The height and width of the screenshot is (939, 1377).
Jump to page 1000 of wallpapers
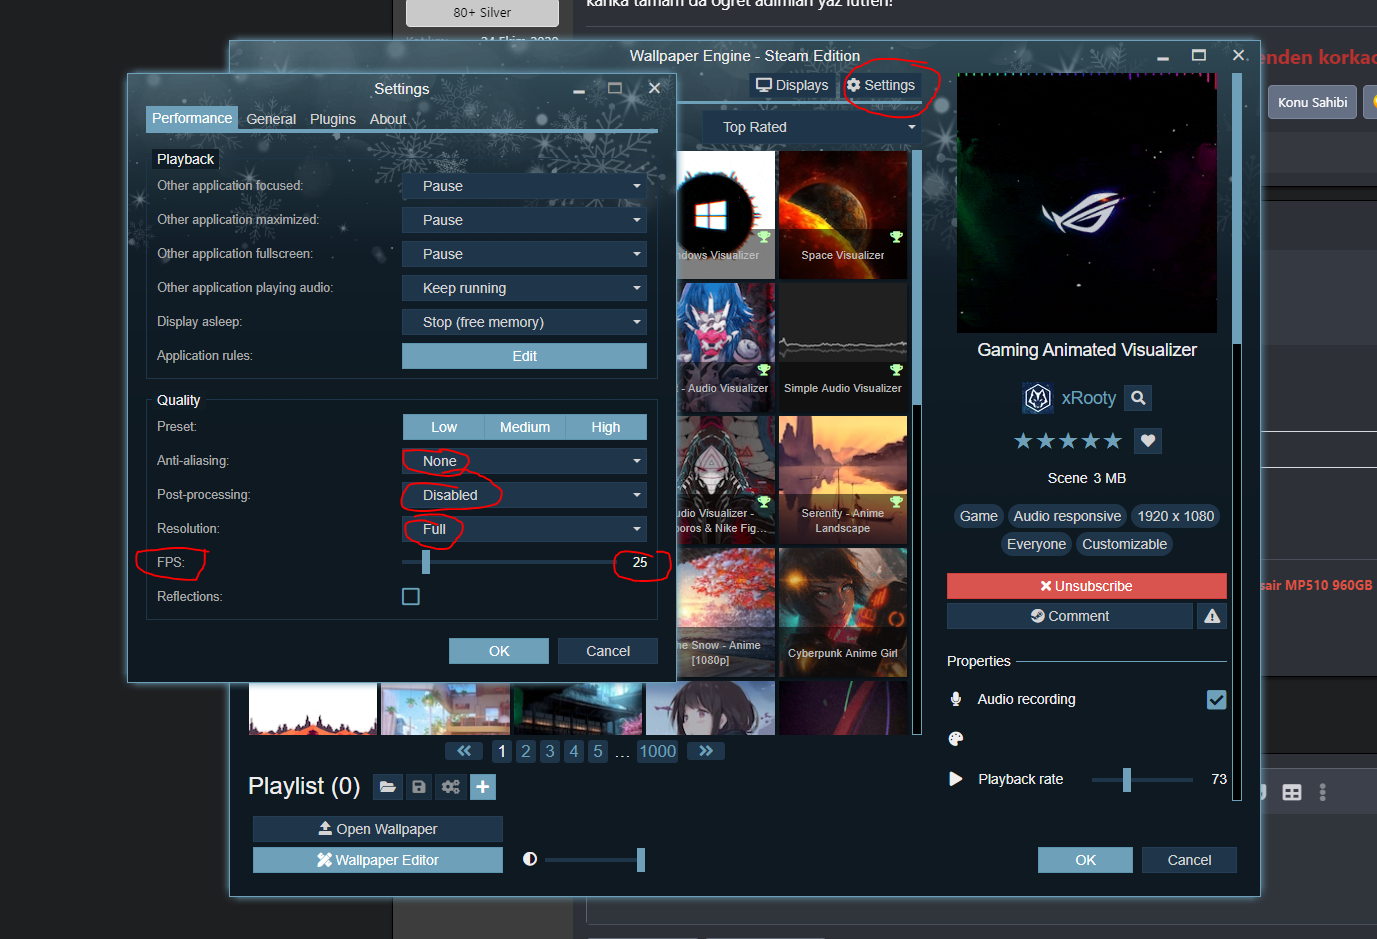(x=658, y=751)
